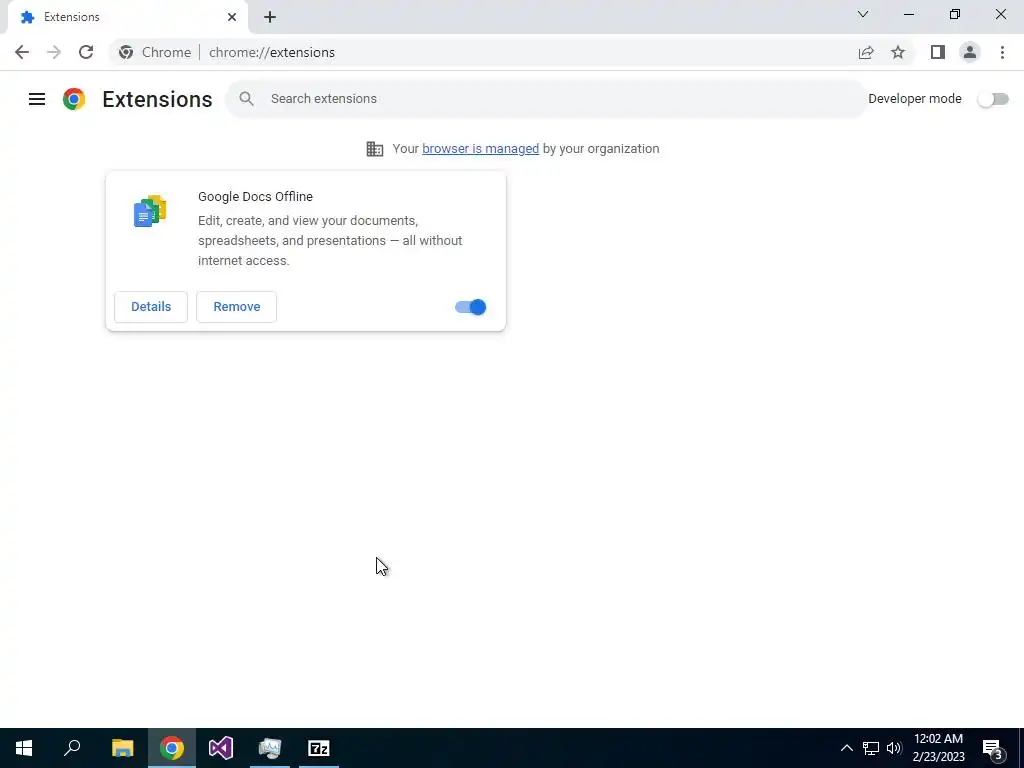Close the Extensions tab
The image size is (1024, 768).
pos(232,17)
